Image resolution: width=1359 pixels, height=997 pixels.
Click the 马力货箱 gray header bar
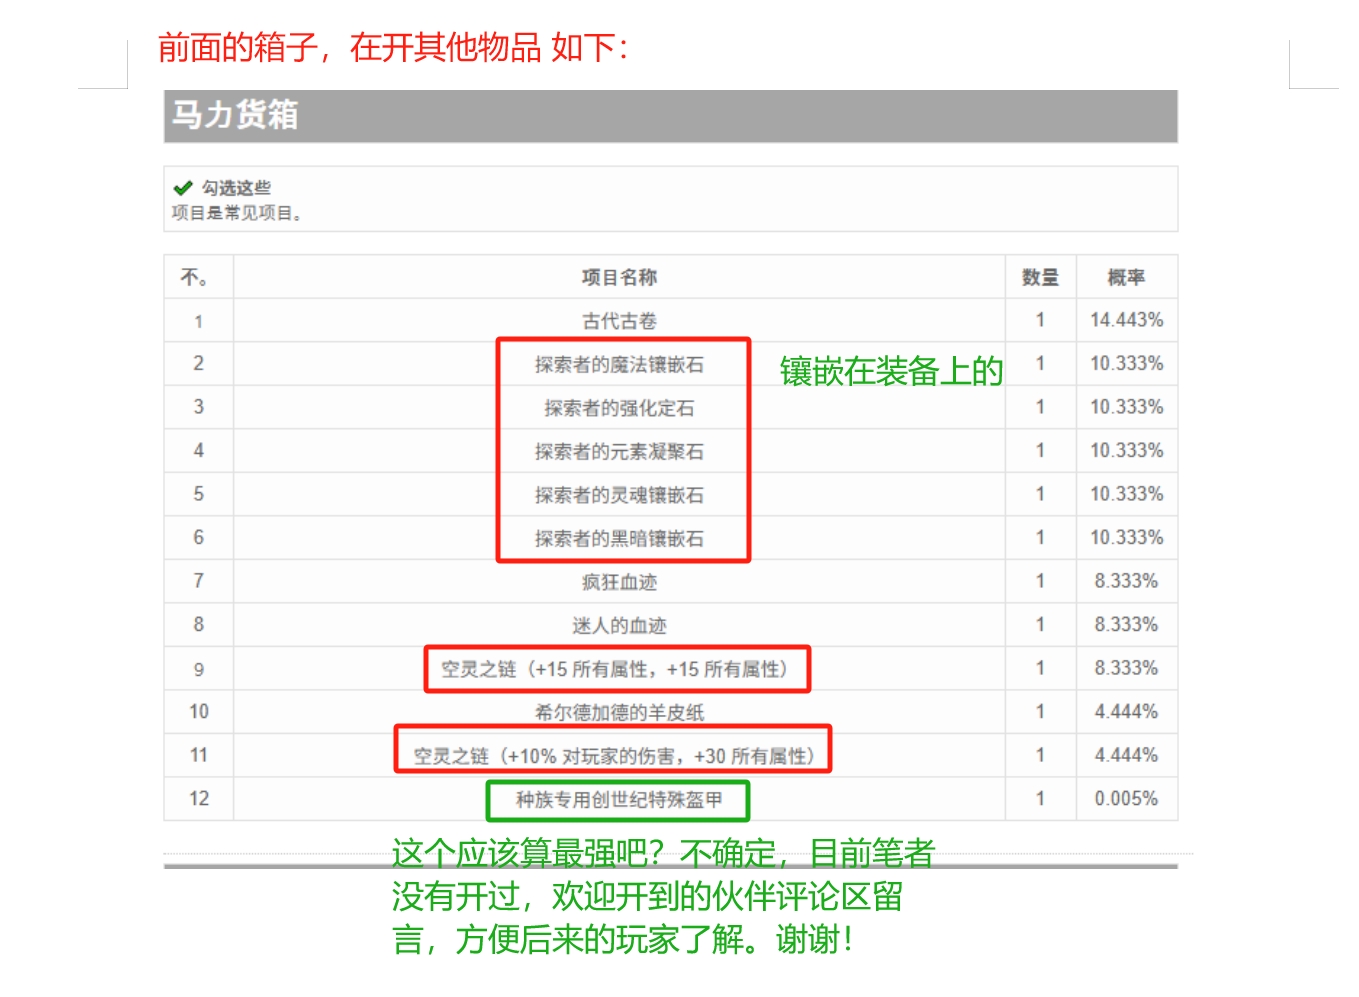point(670,116)
